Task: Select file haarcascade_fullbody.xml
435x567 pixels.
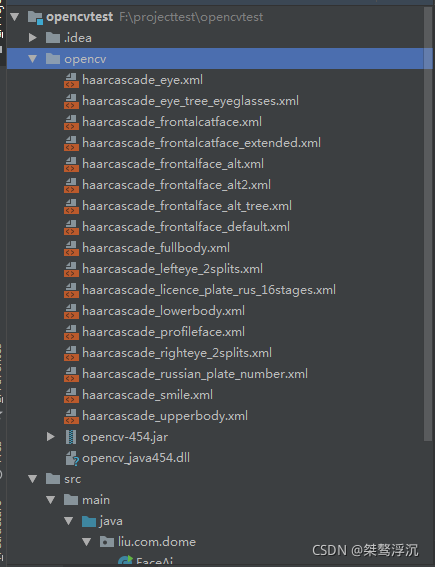Action: [156, 248]
